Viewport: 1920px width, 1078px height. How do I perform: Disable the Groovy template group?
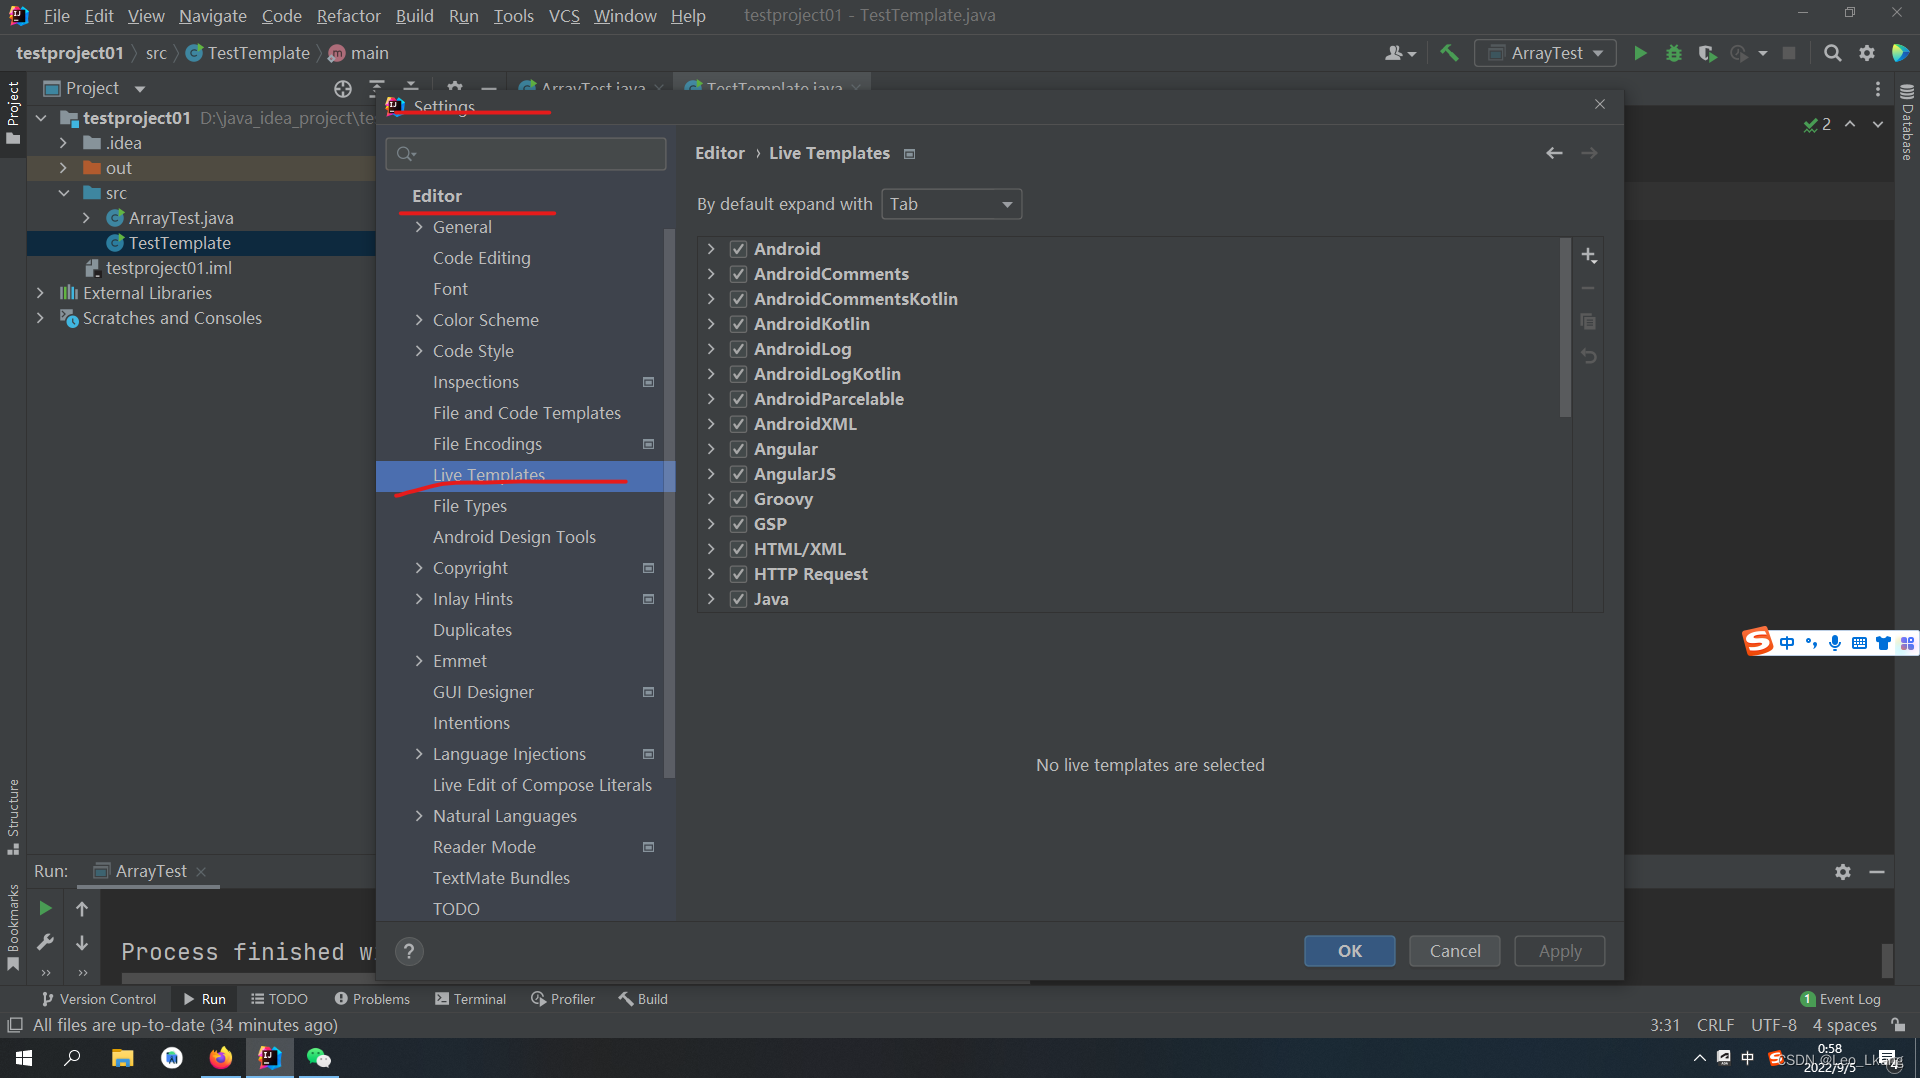[738, 499]
